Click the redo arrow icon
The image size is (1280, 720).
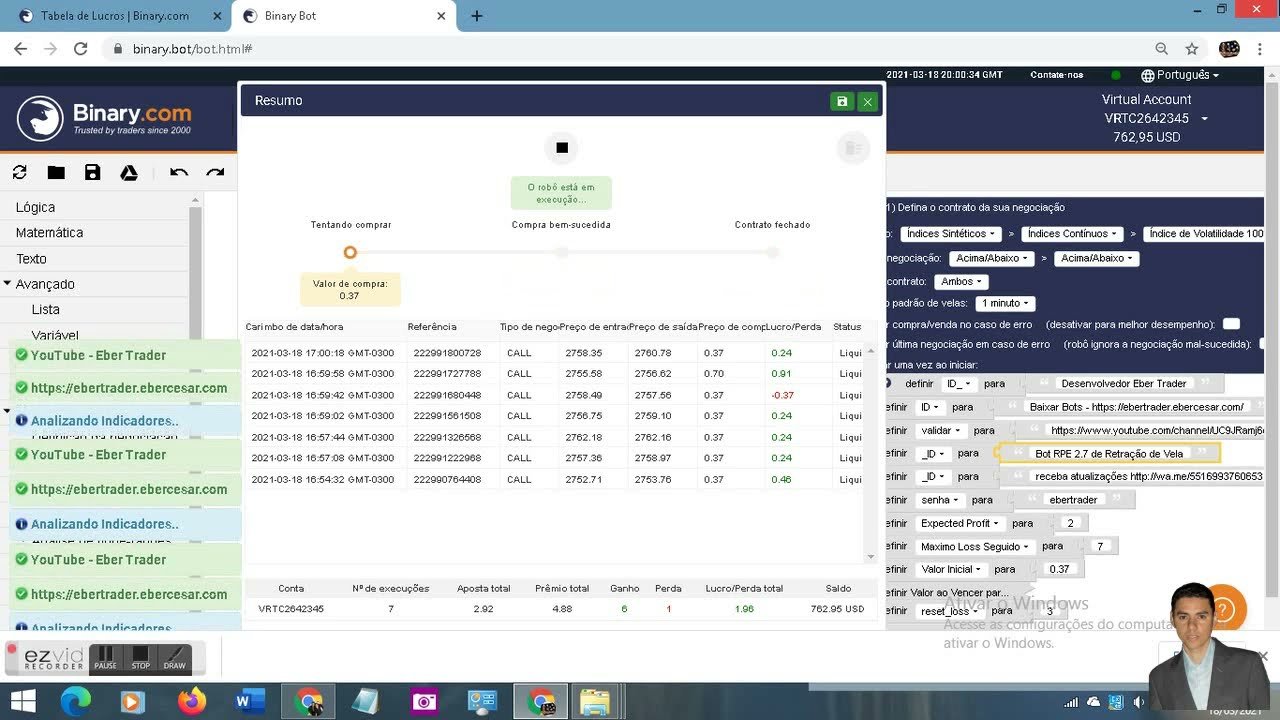coord(215,172)
